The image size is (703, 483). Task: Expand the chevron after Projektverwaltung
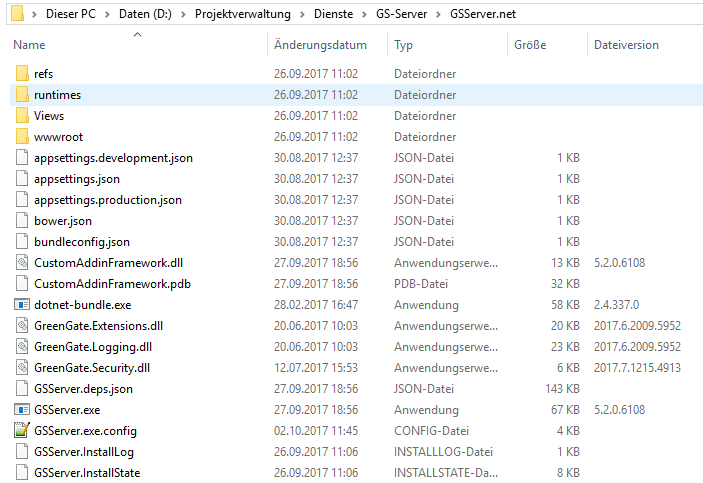pyautogui.click(x=302, y=14)
